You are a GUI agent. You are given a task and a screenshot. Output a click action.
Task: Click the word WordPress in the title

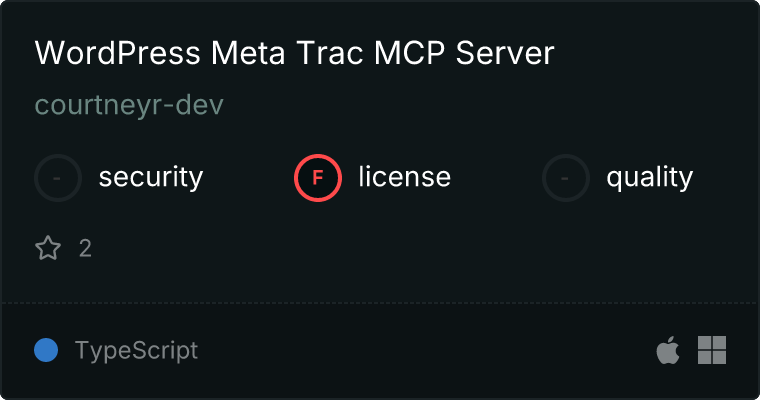pyautogui.click(x=118, y=53)
